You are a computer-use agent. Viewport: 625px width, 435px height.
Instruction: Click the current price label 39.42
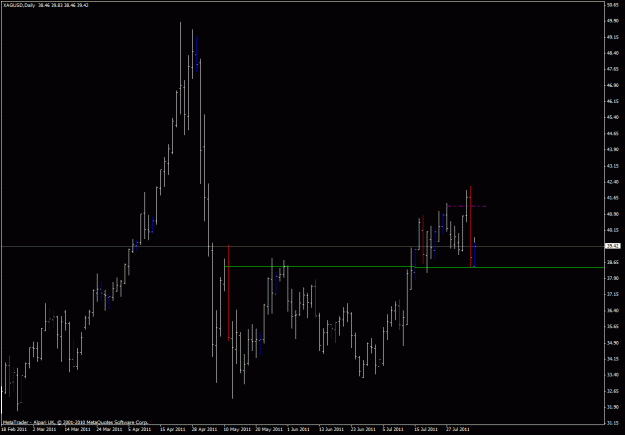[613, 246]
